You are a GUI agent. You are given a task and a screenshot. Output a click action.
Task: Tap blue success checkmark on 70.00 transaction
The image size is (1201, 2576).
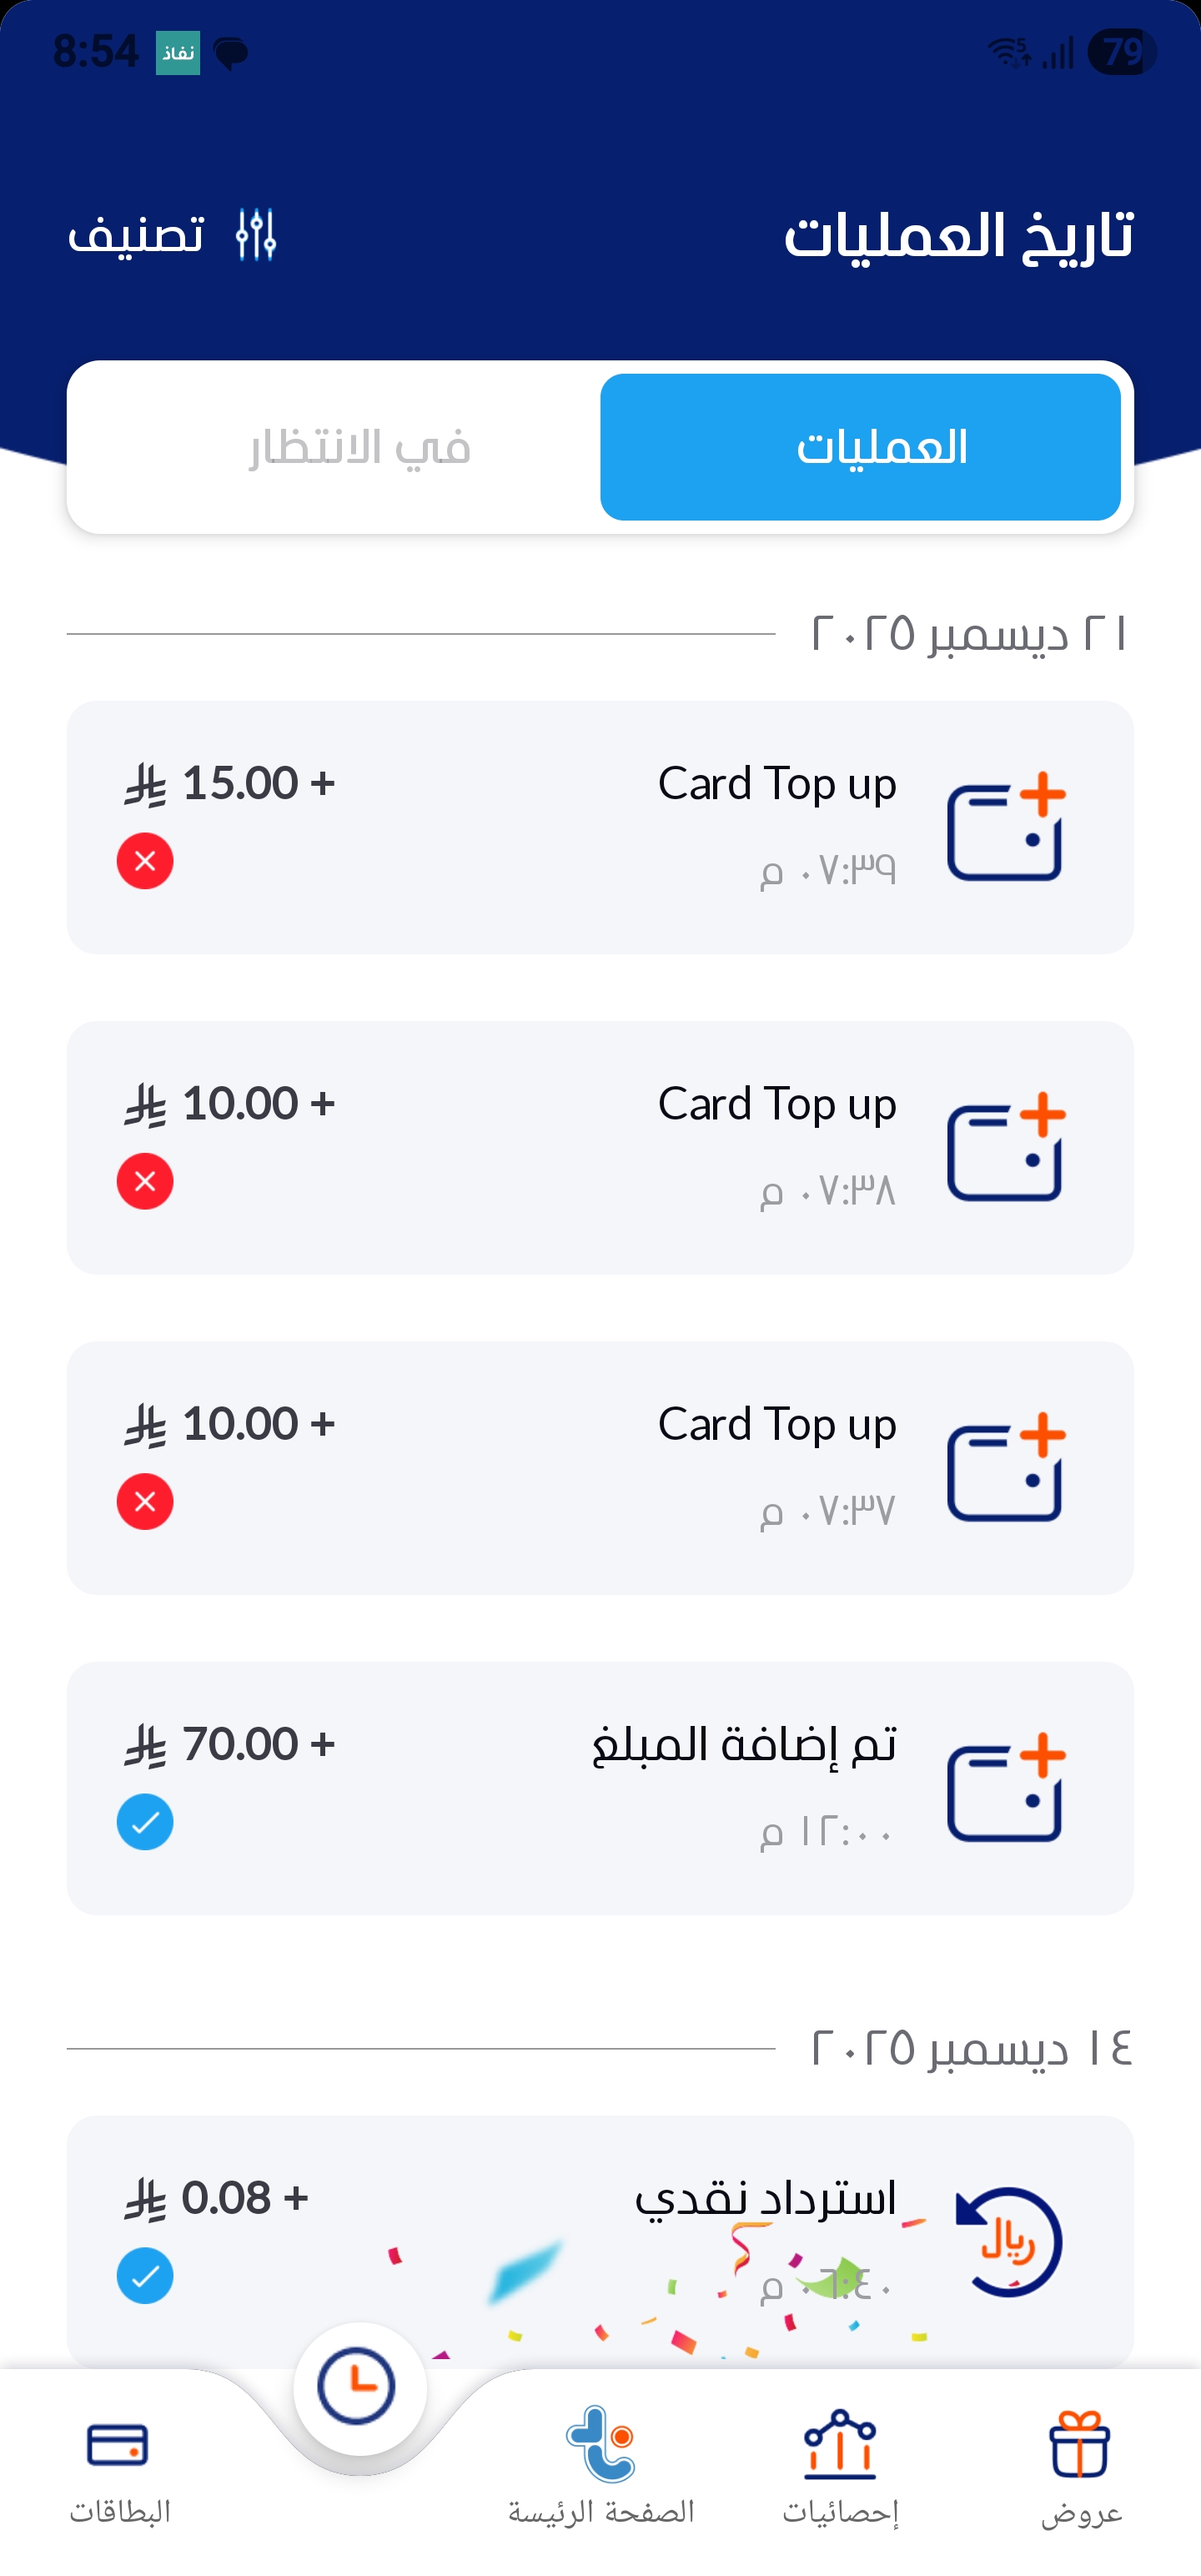tap(145, 1822)
